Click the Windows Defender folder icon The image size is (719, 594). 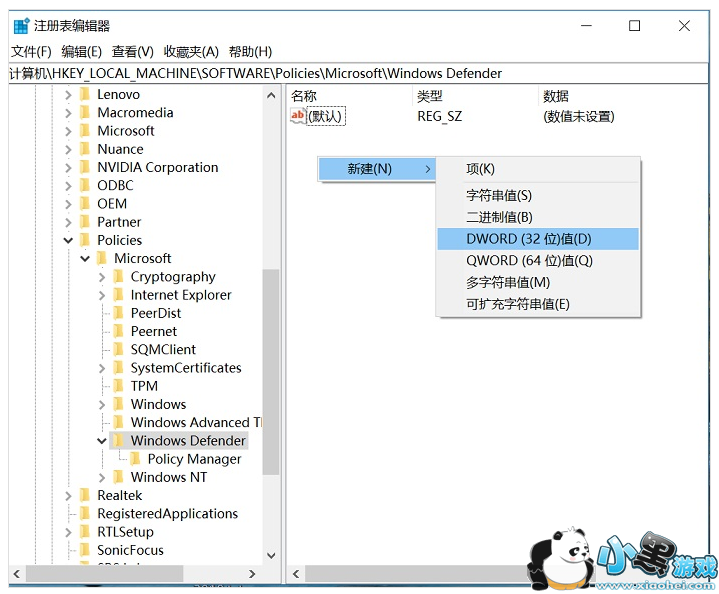(118, 440)
